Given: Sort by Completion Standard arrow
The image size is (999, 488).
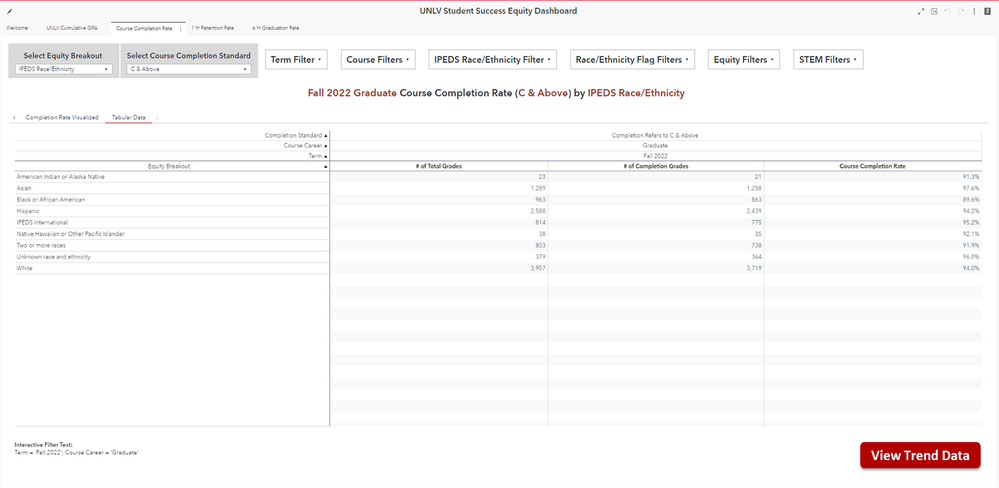Looking at the screenshot, I should coord(326,136).
